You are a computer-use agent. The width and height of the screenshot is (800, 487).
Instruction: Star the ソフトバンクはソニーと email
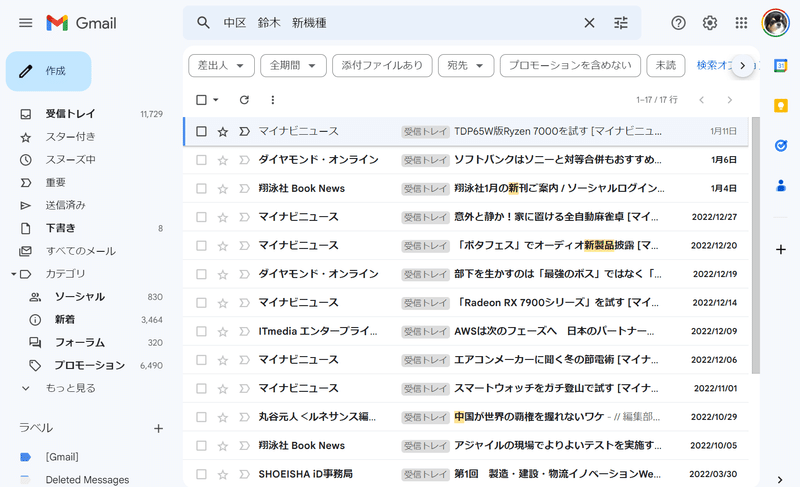click(x=222, y=160)
